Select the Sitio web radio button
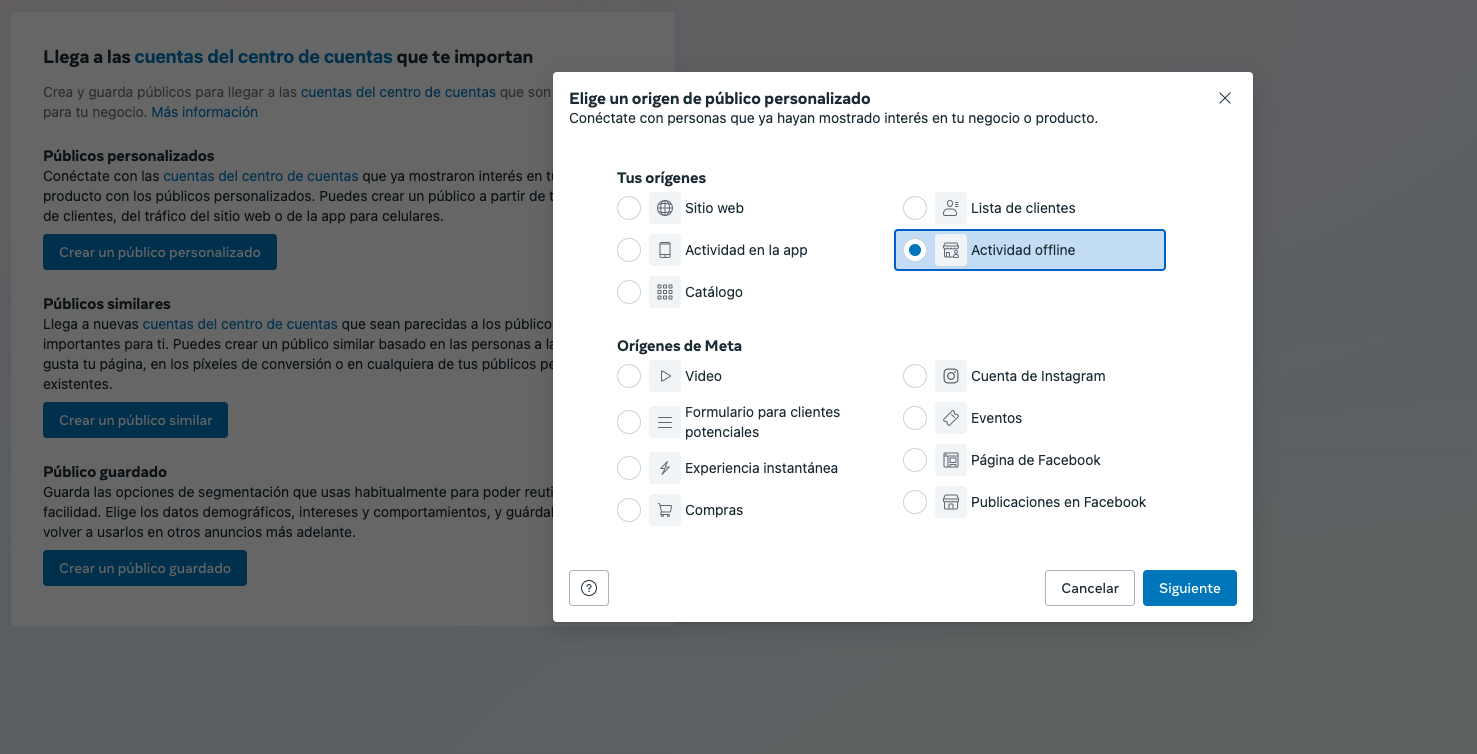The height and width of the screenshot is (754, 1477). [629, 208]
